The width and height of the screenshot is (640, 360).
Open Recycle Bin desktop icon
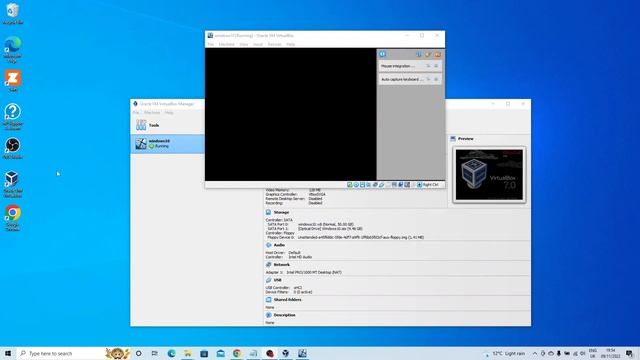(13, 13)
